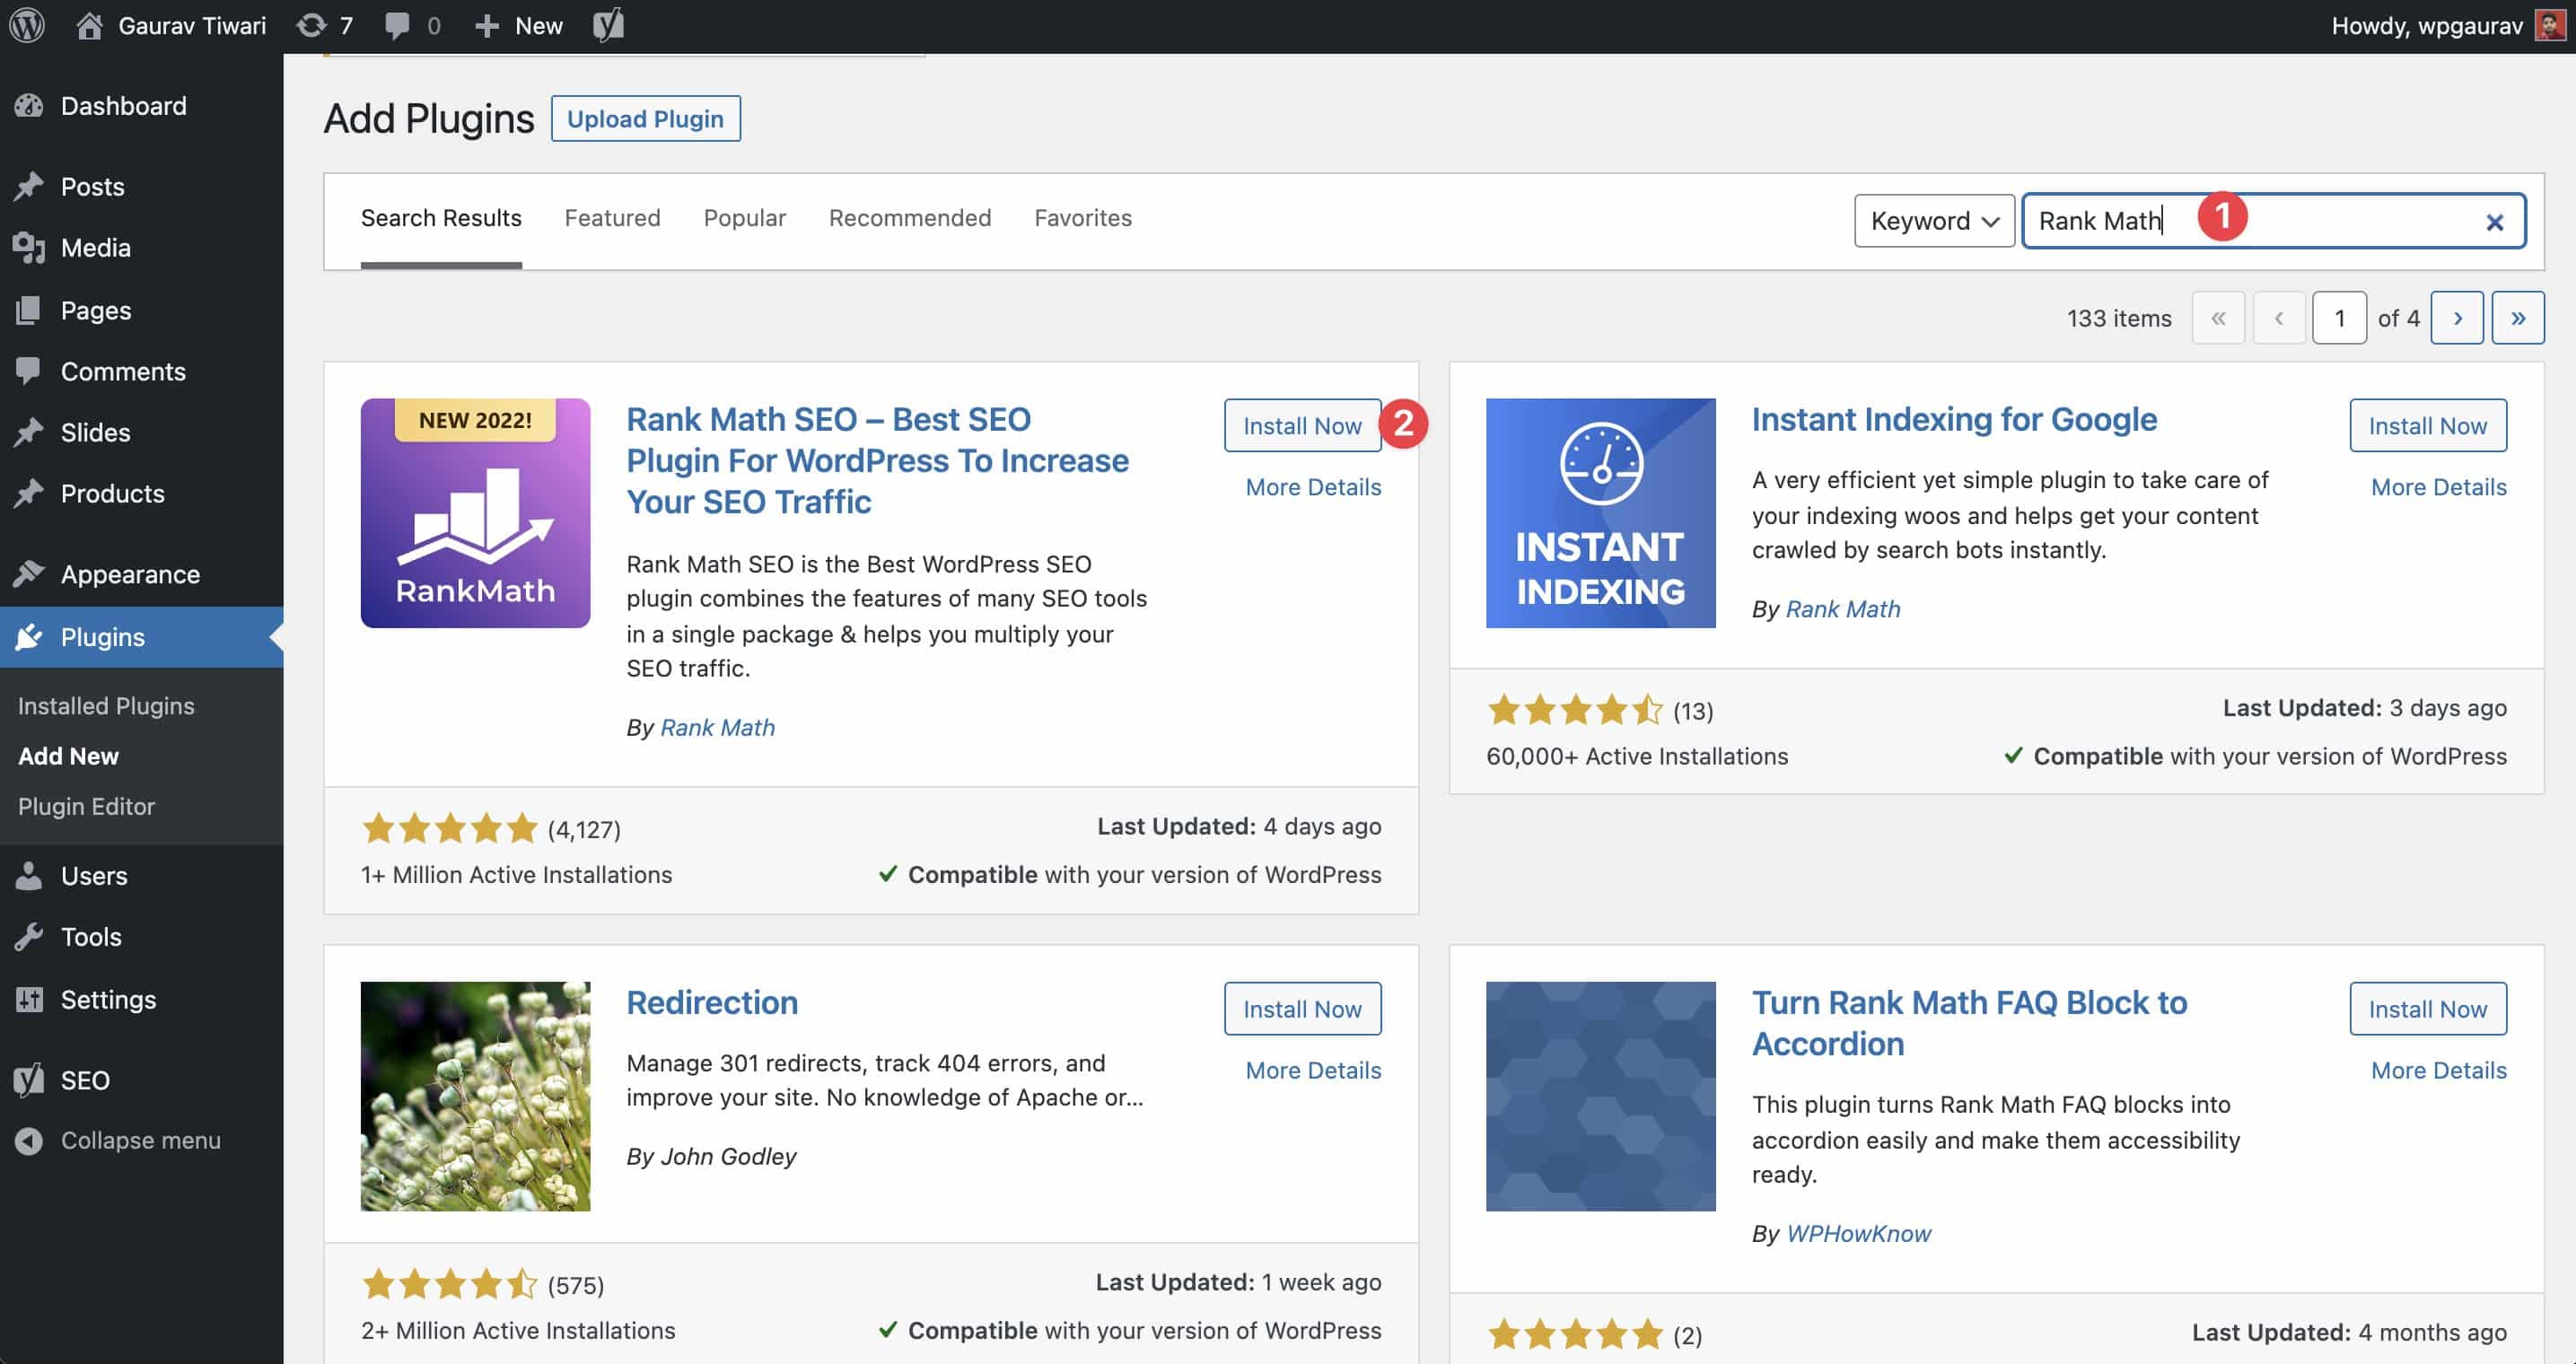
Task: Click the Instant Indexing plugin thumbnail
Action: [x=1600, y=513]
